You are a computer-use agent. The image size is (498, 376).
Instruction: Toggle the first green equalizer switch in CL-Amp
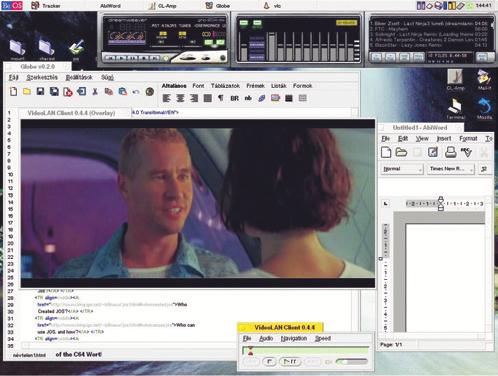point(244,23)
